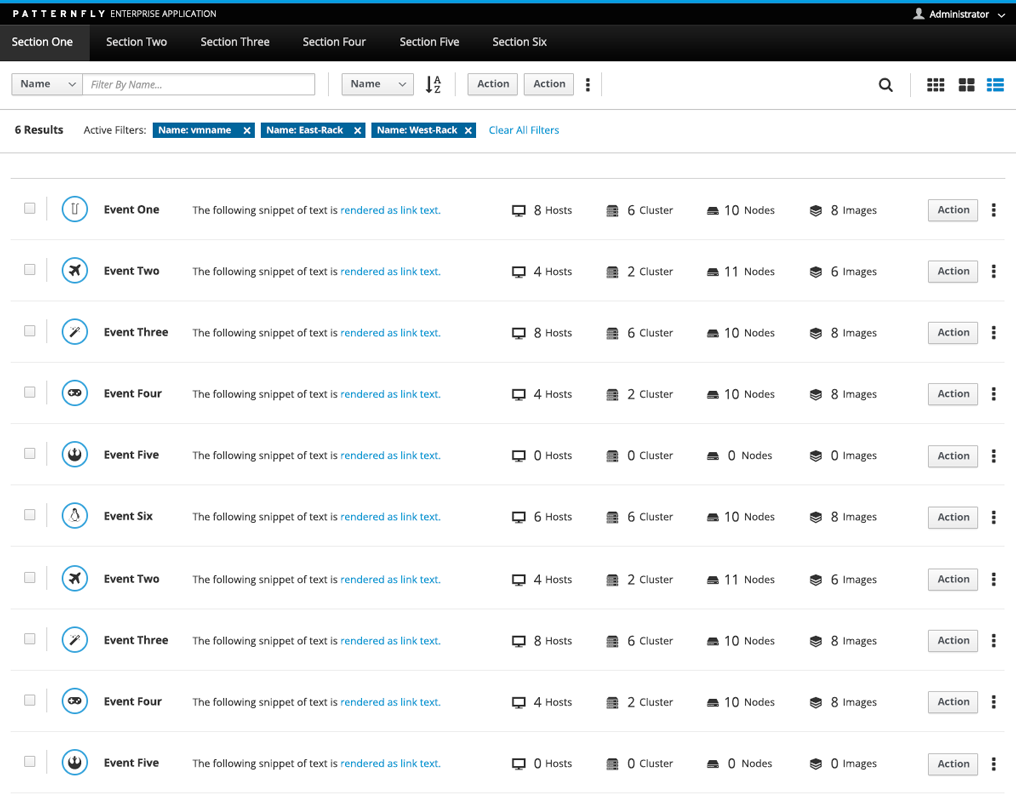Open the Section Three tab
This screenshot has width=1016, height=800.
click(x=235, y=42)
